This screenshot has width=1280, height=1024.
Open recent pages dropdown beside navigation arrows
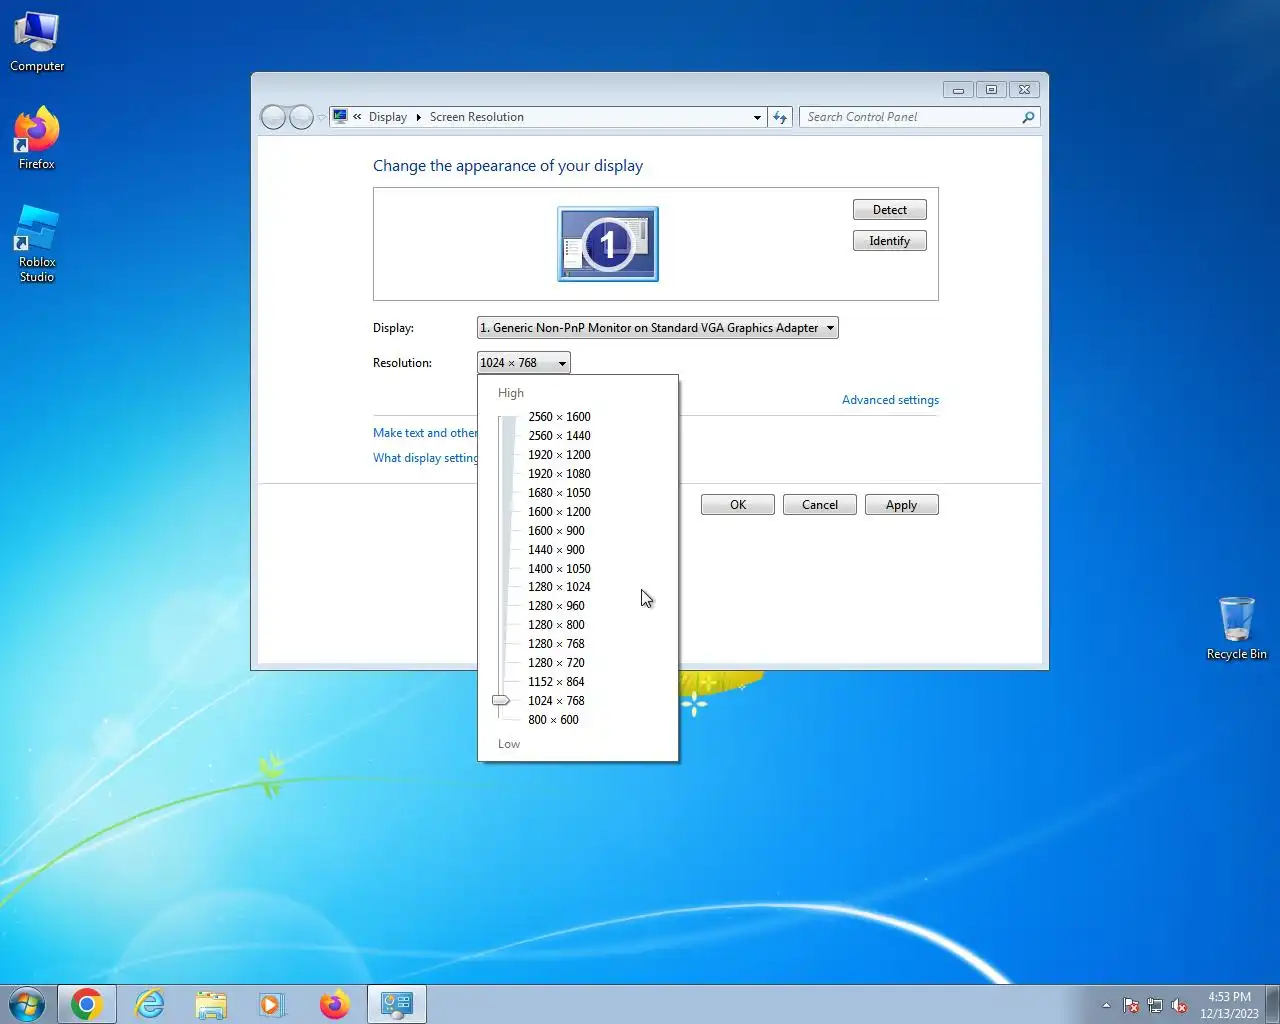(x=322, y=117)
